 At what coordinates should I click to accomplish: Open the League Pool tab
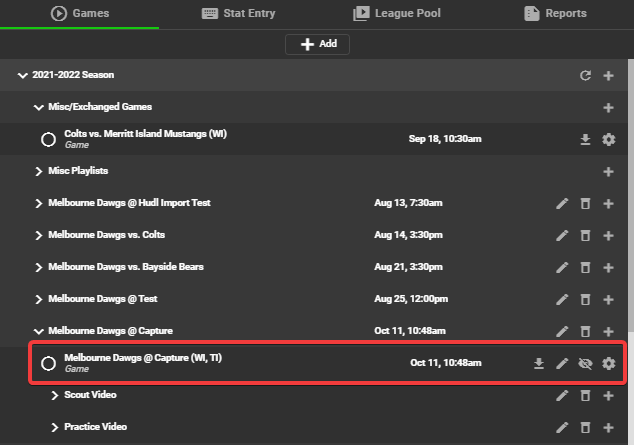[x=397, y=13]
